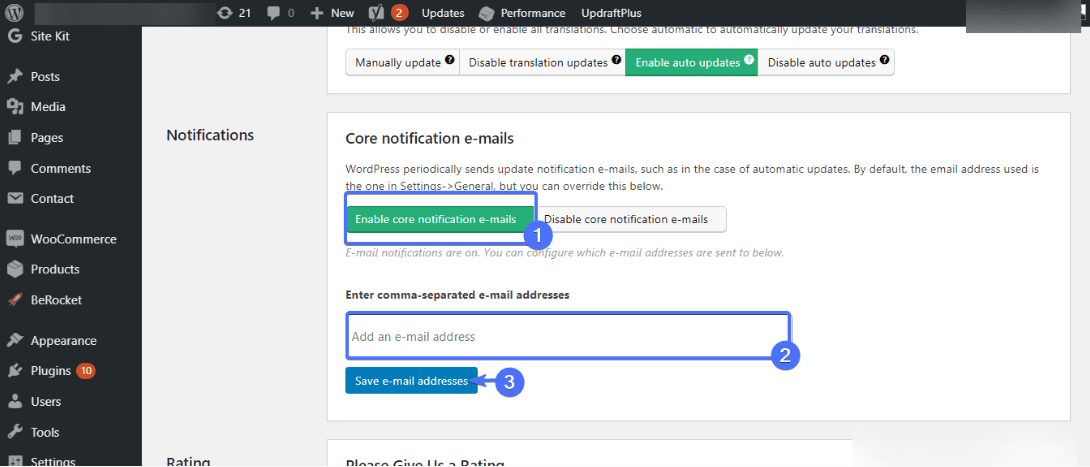Go to Tools in sidebar
Viewport: 1090px width, 467px height.
(44, 432)
